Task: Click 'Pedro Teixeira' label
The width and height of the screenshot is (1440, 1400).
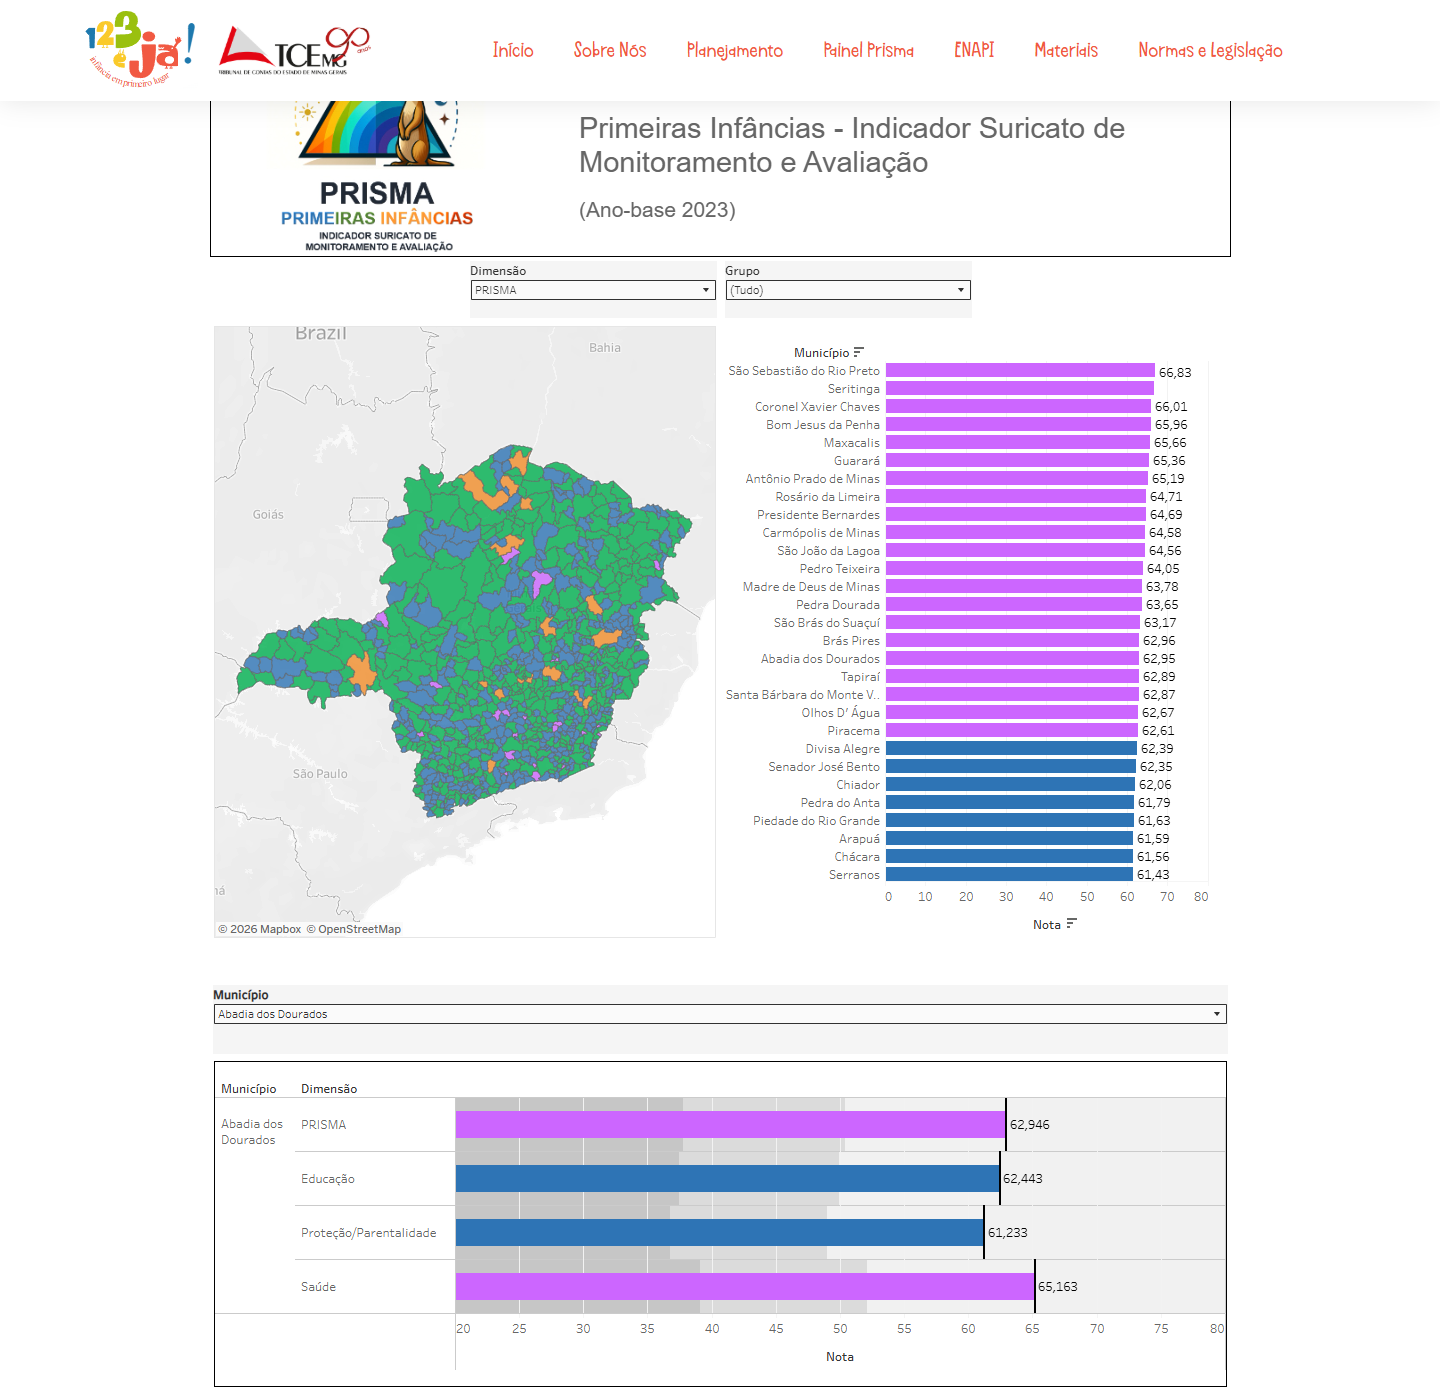Action: click(840, 569)
